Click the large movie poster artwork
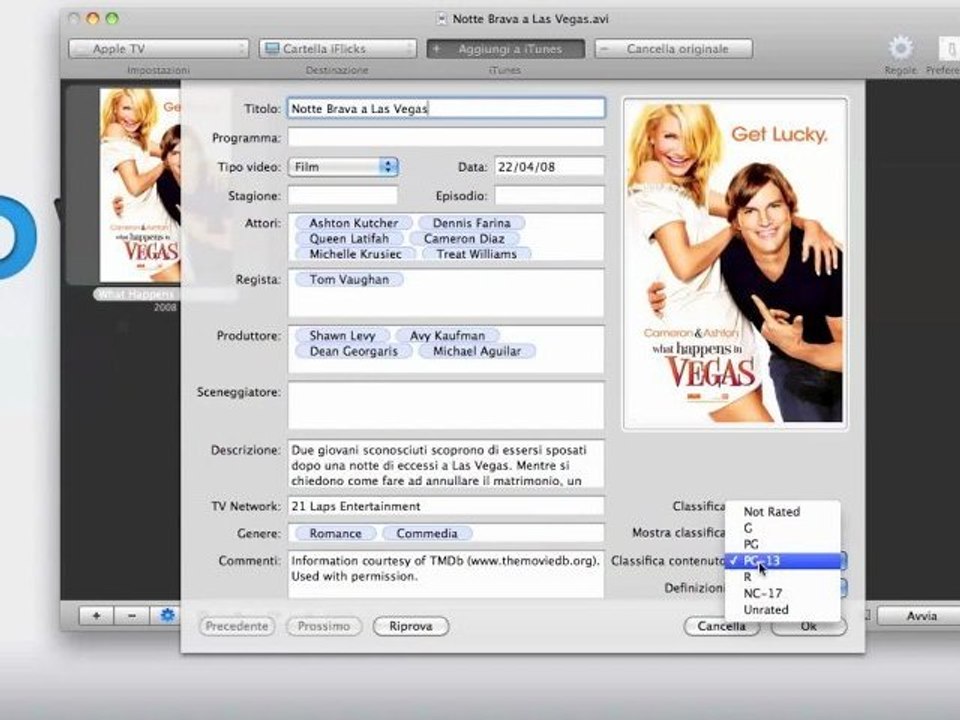The width and height of the screenshot is (960, 720). (735, 263)
